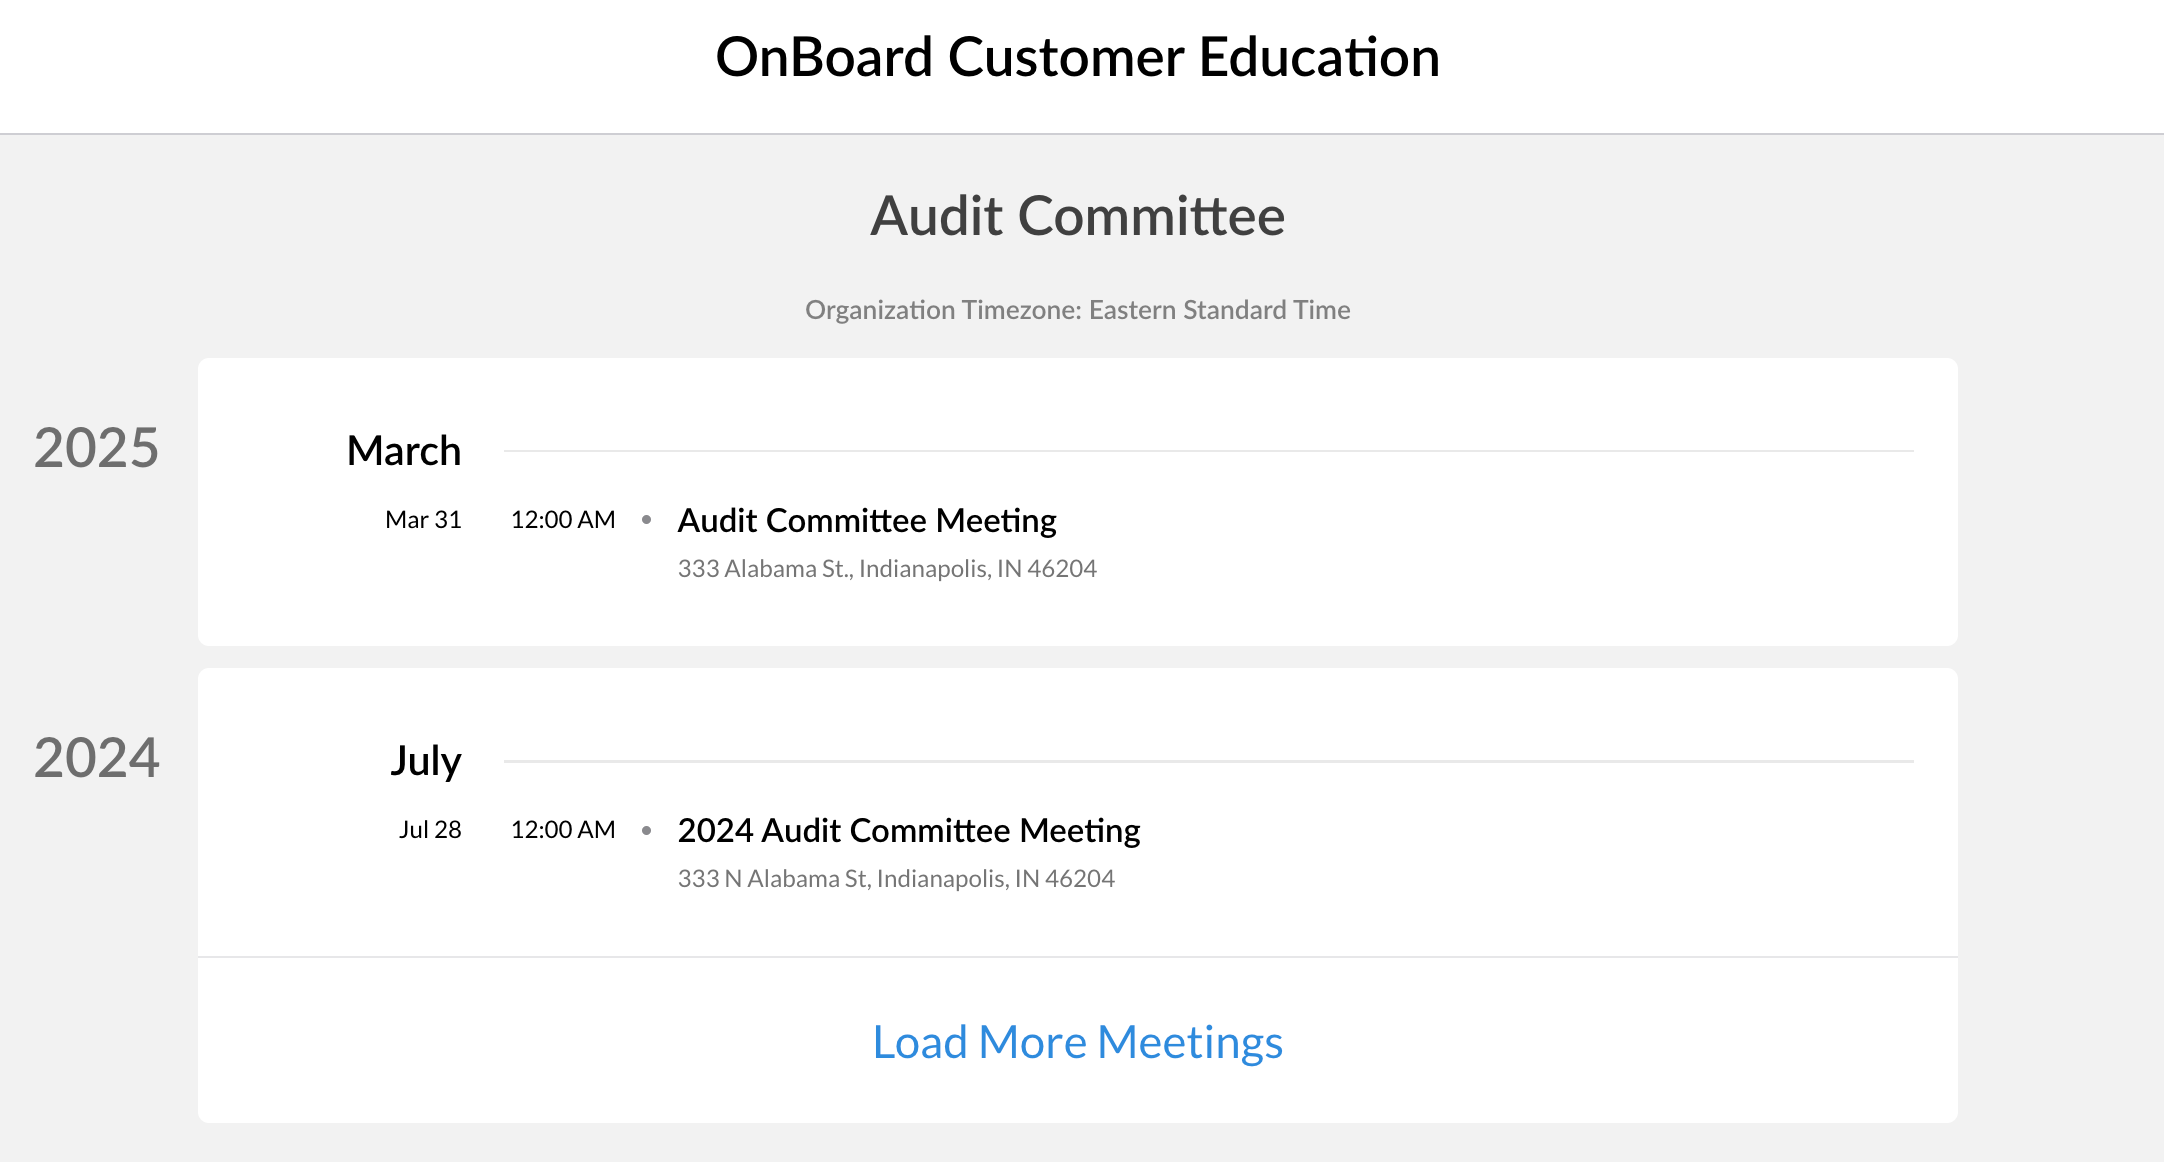
Task: Click the 2024 year marker
Action: [x=96, y=757]
